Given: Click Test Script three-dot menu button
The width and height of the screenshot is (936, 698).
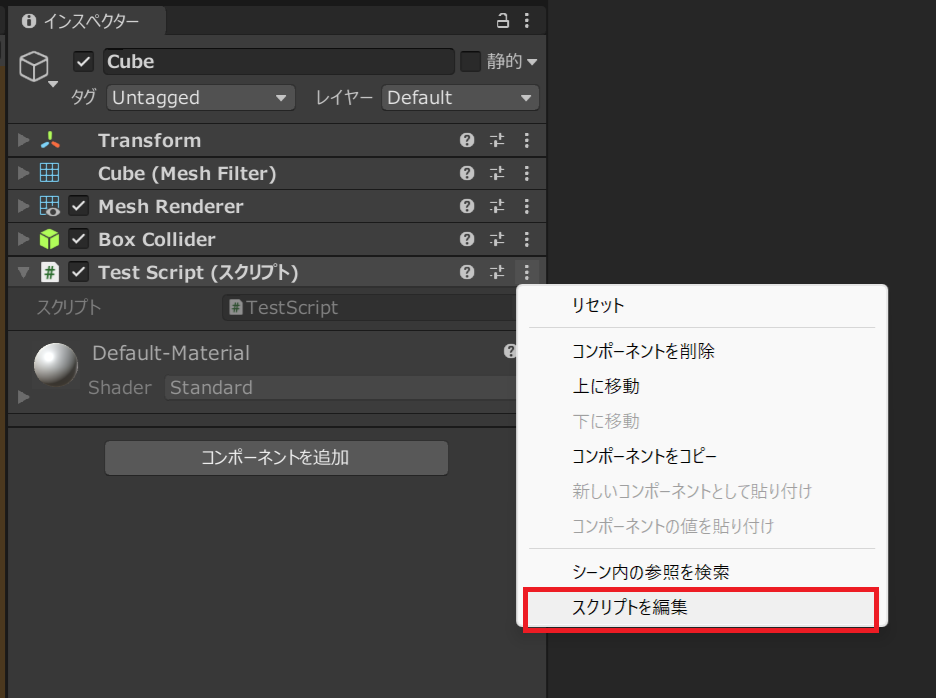Looking at the screenshot, I should 526,272.
